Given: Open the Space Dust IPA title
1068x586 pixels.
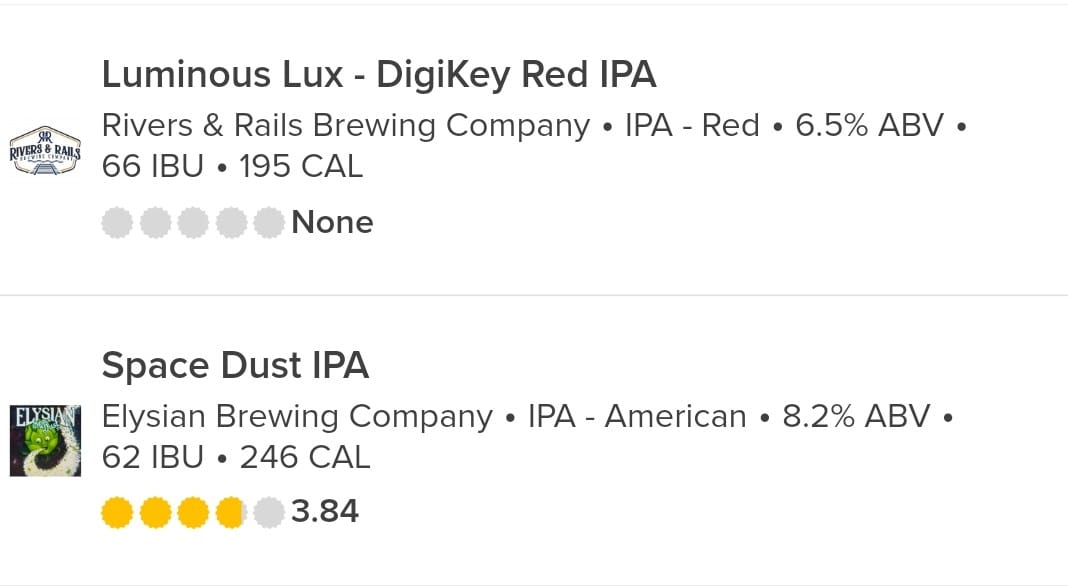Looking at the screenshot, I should [235, 365].
